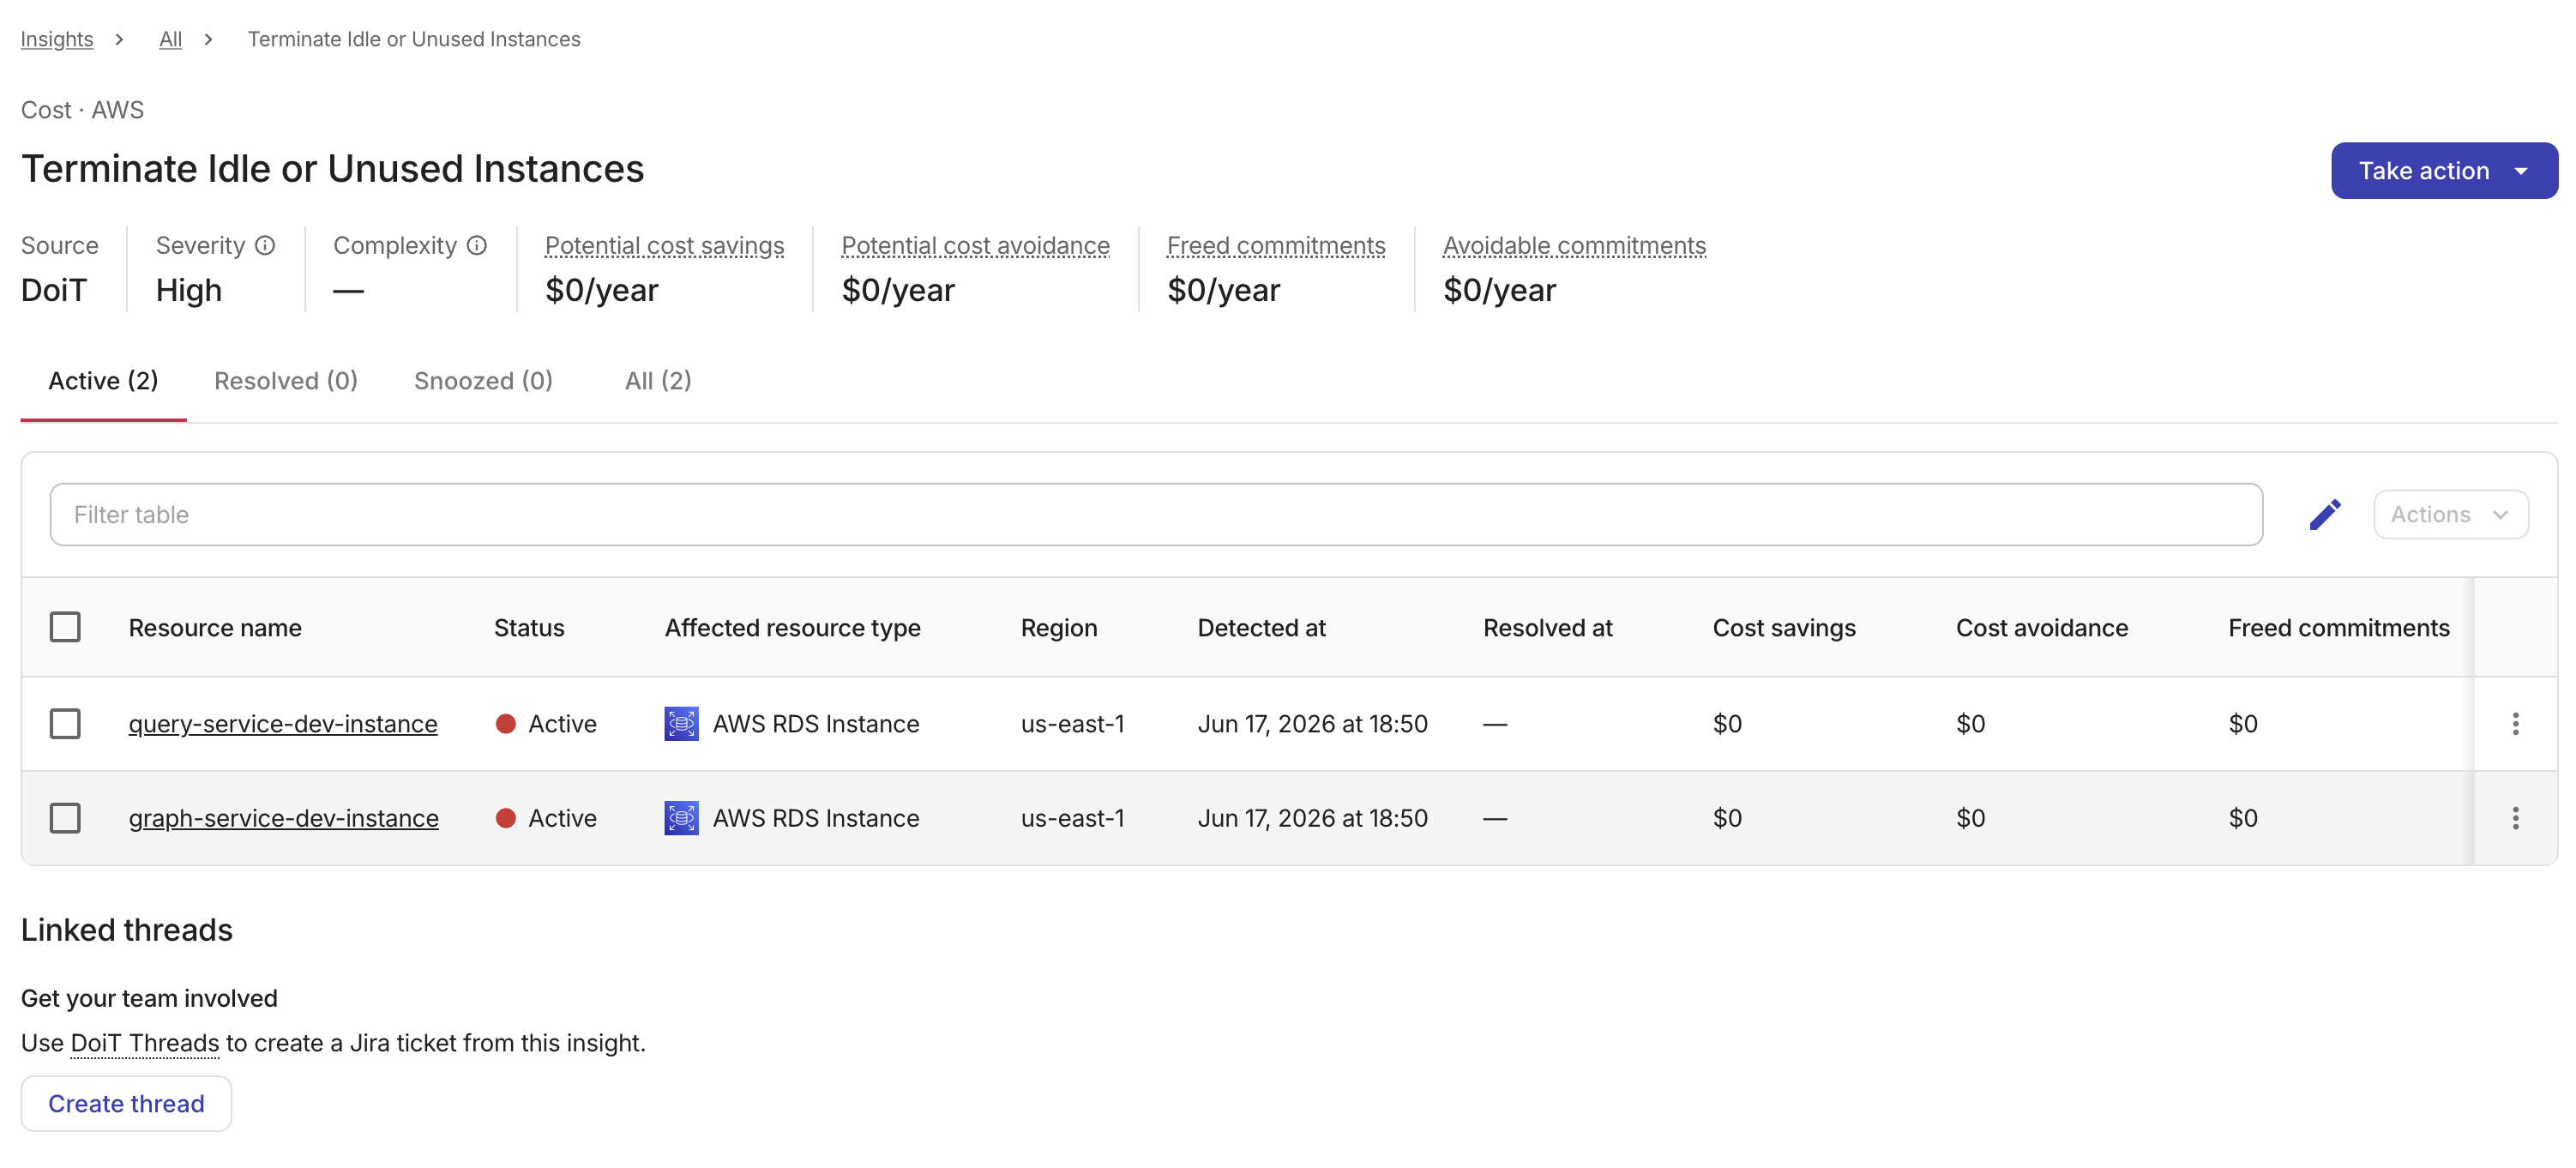Click the Cost savings column header
Image resolution: width=2576 pixels, height=1168 pixels.
pos(1784,627)
